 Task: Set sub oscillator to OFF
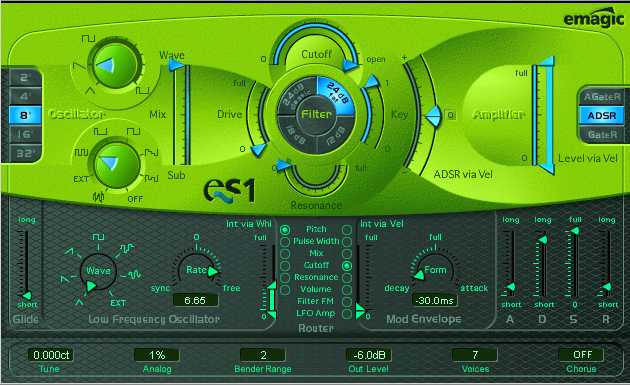pos(135,199)
